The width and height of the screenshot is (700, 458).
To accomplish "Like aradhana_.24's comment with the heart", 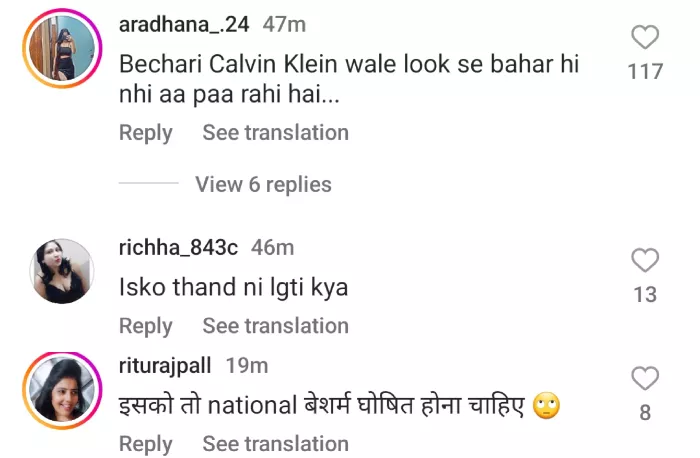I will [645, 38].
